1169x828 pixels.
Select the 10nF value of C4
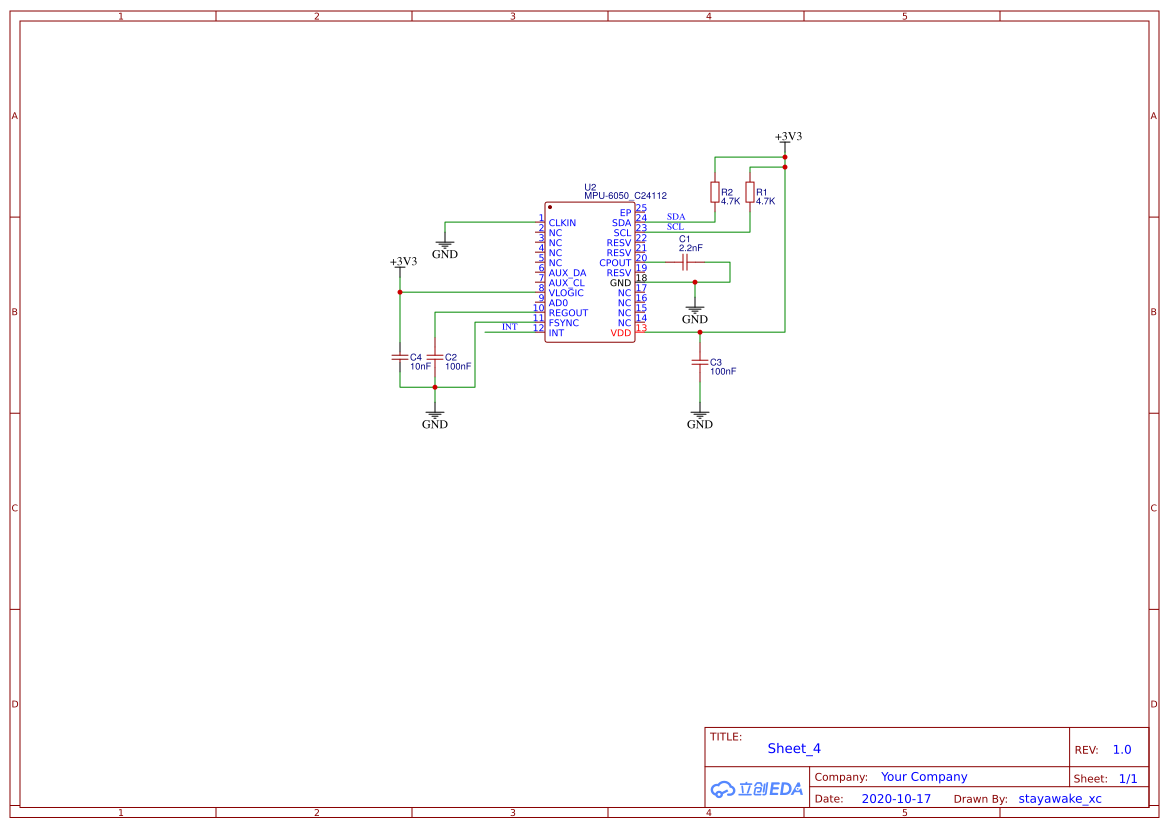tap(420, 367)
